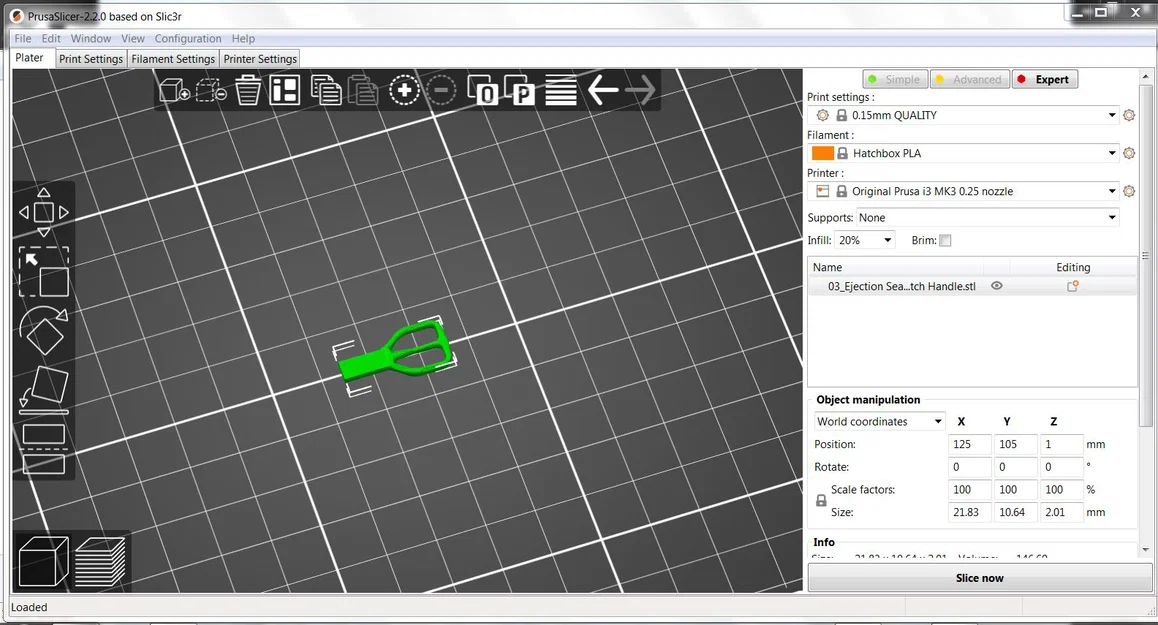Select the Cut tool
This screenshot has width=1158, height=625.
click(x=44, y=448)
